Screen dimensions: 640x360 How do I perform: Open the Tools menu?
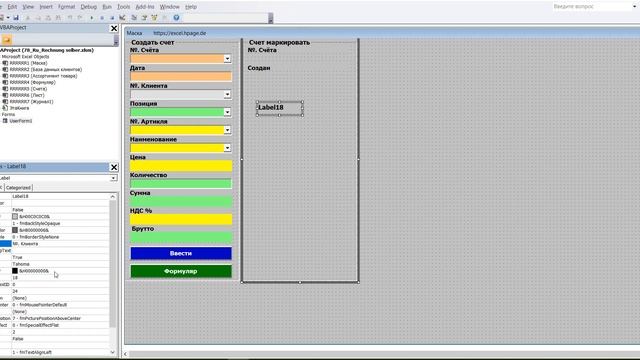click(123, 7)
